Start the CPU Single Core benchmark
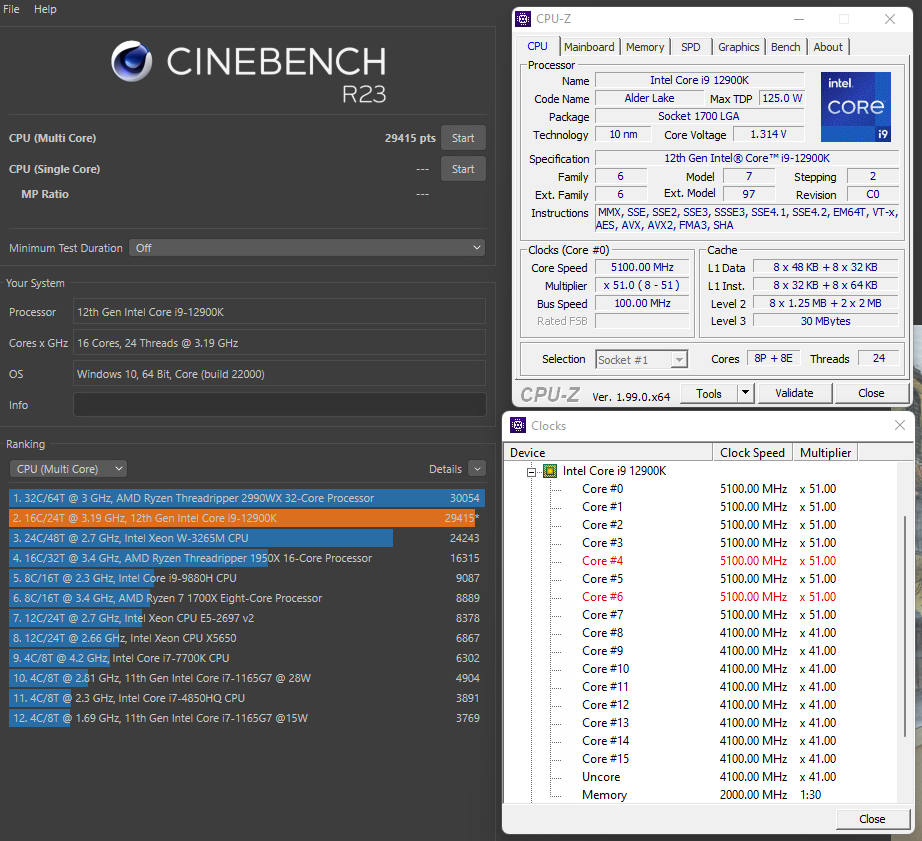This screenshot has height=841, width=922. 463,169
